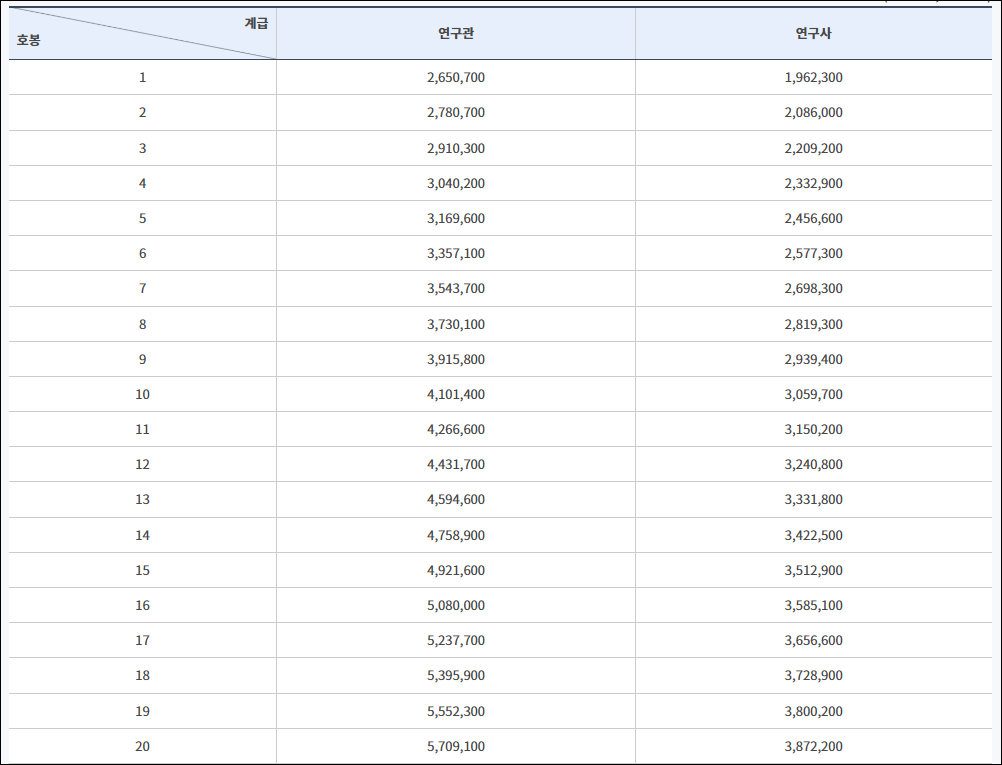Select the cell with 2,456,600
This screenshot has width=1002, height=765.
tap(813, 219)
